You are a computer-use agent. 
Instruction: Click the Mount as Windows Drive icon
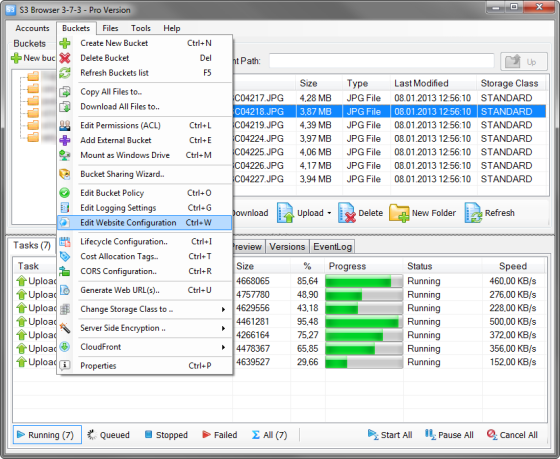[65, 155]
